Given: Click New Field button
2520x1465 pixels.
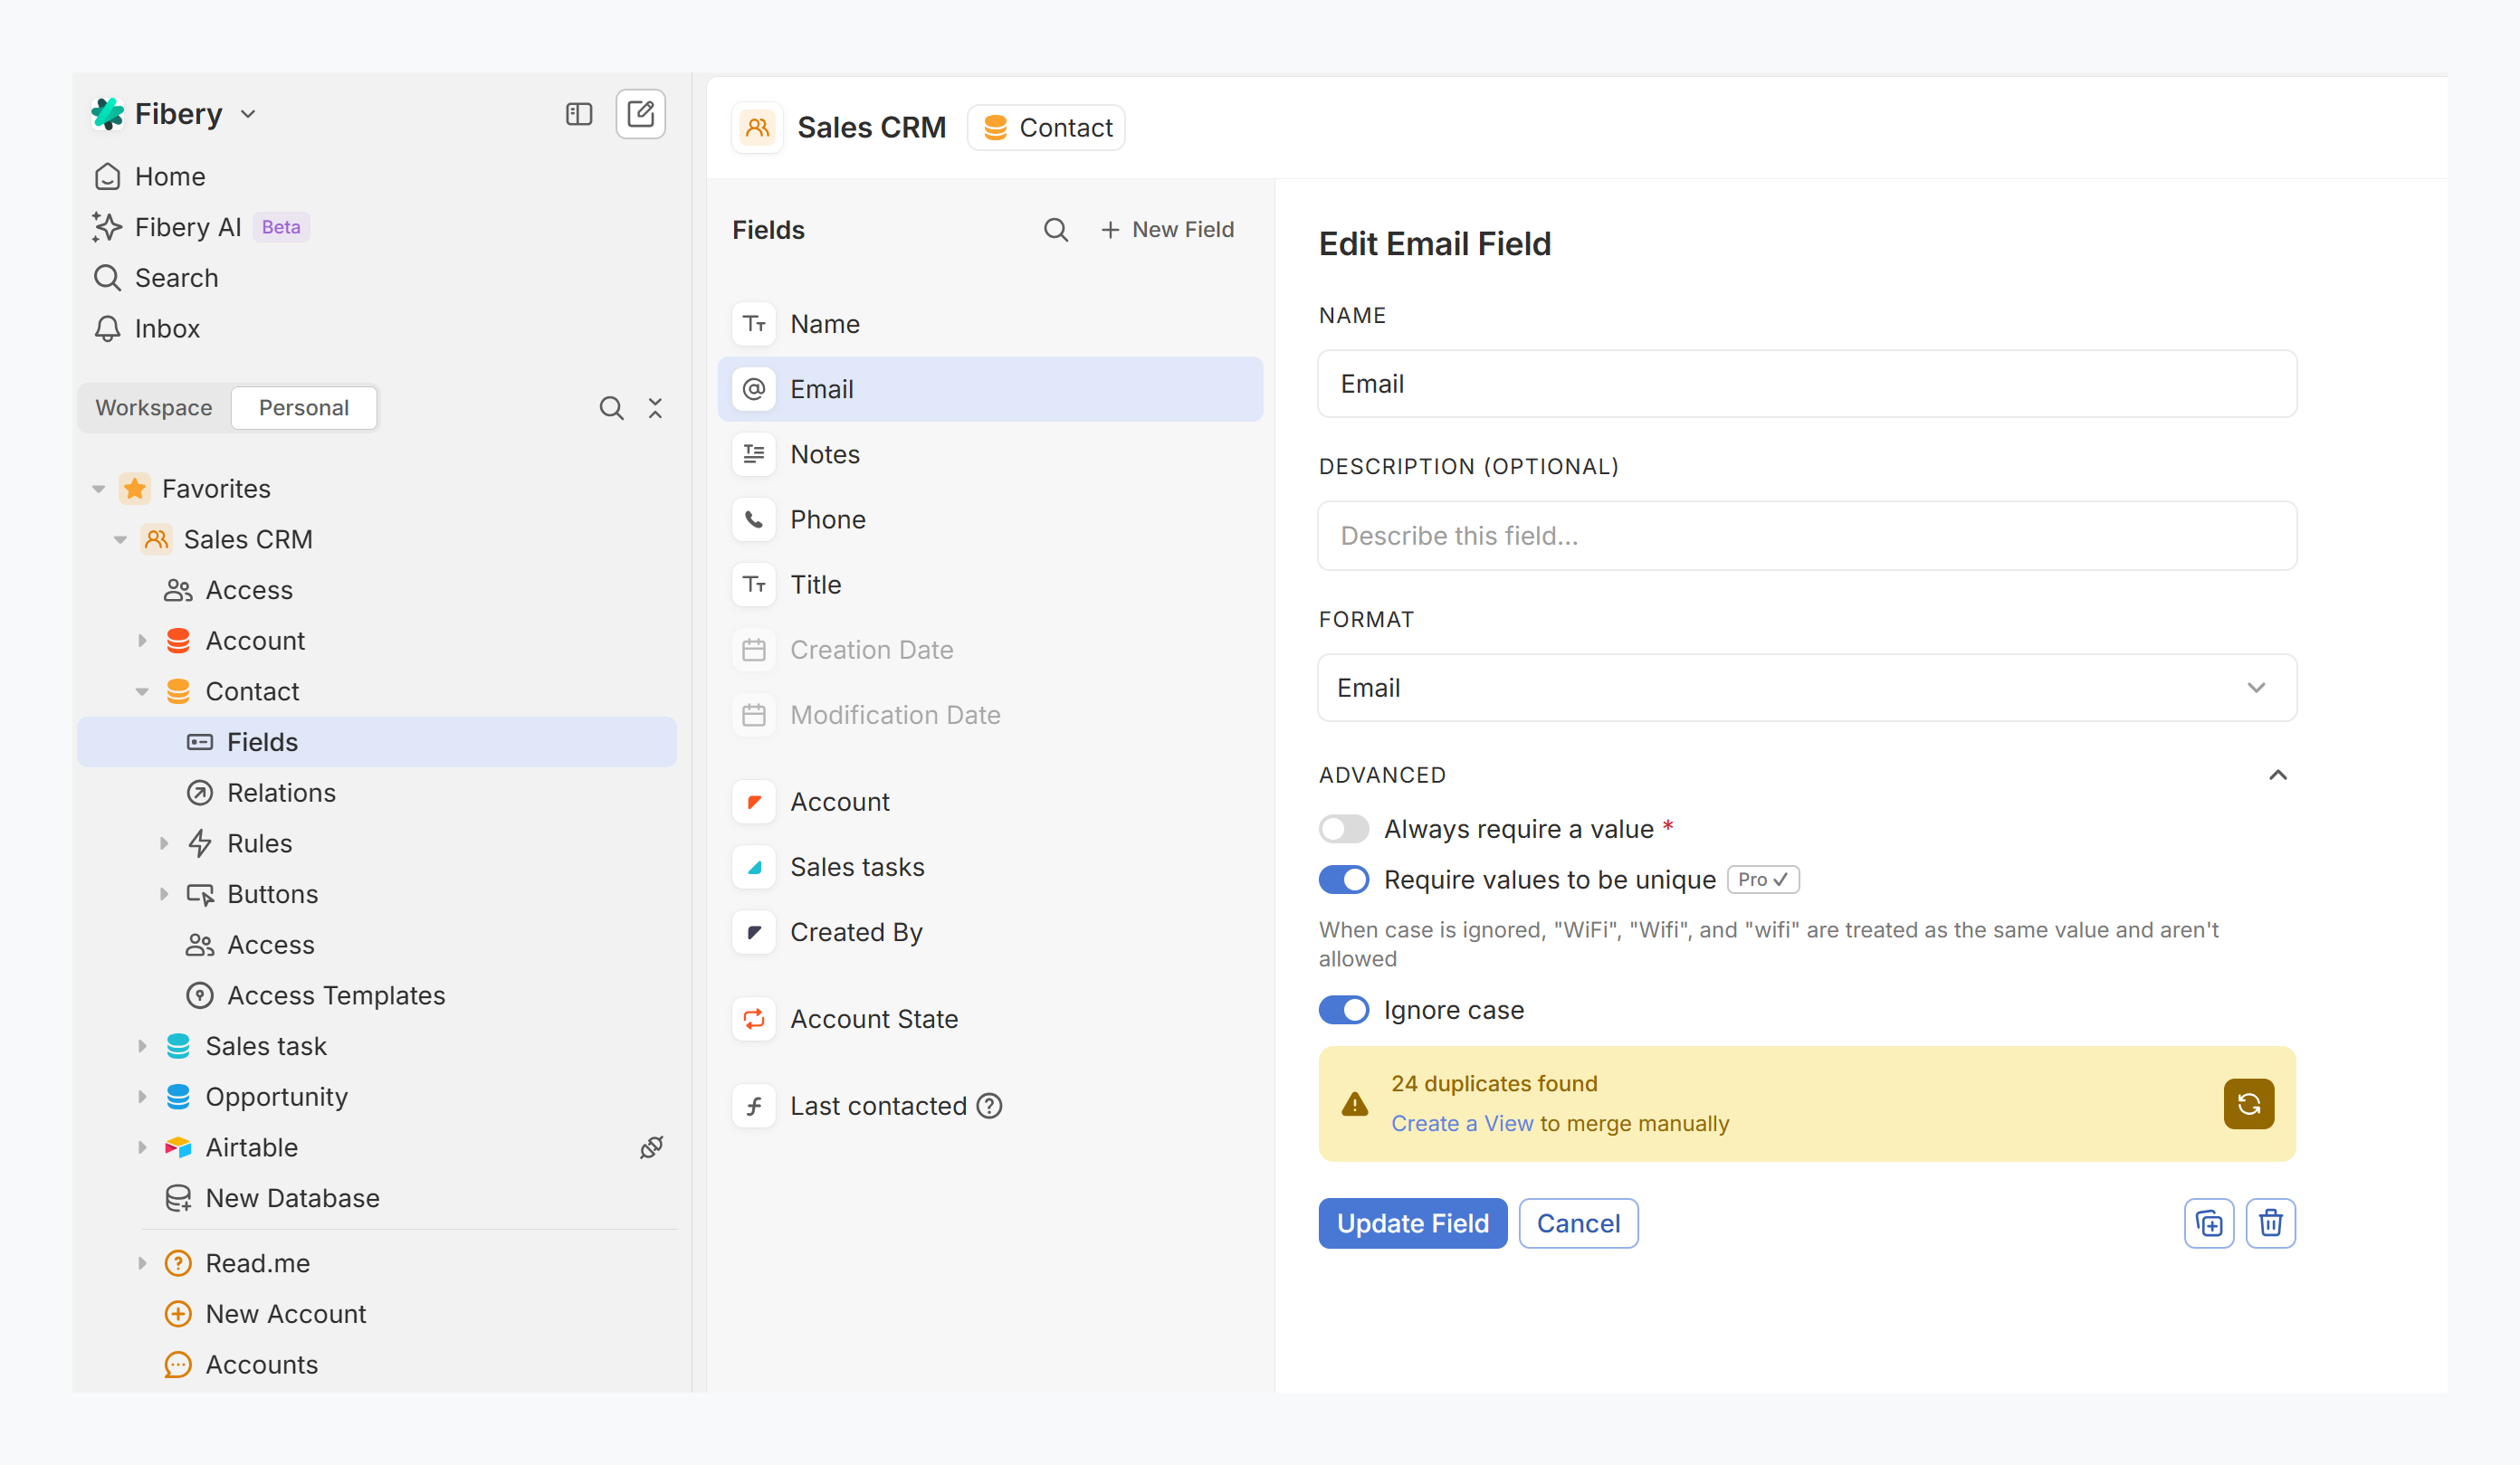Looking at the screenshot, I should tap(1168, 230).
